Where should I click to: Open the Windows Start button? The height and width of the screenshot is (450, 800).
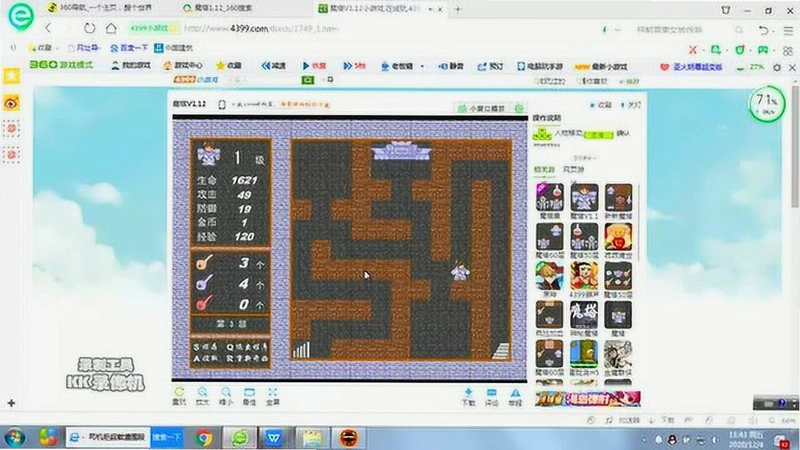[x=15, y=438]
